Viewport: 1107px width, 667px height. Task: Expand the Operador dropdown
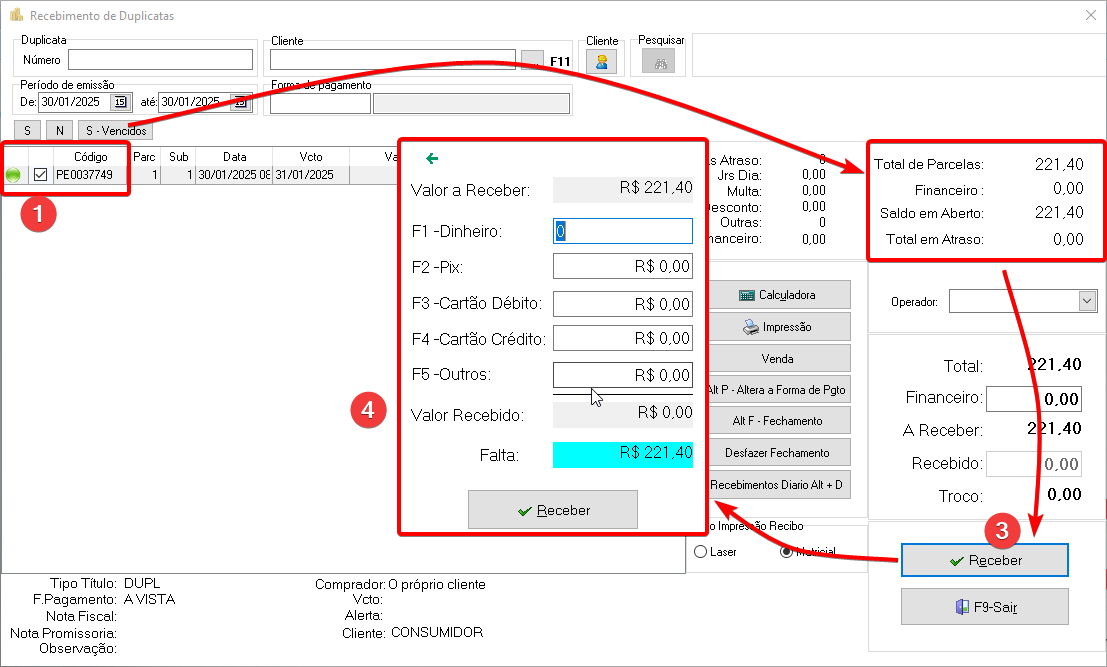coord(1087,301)
